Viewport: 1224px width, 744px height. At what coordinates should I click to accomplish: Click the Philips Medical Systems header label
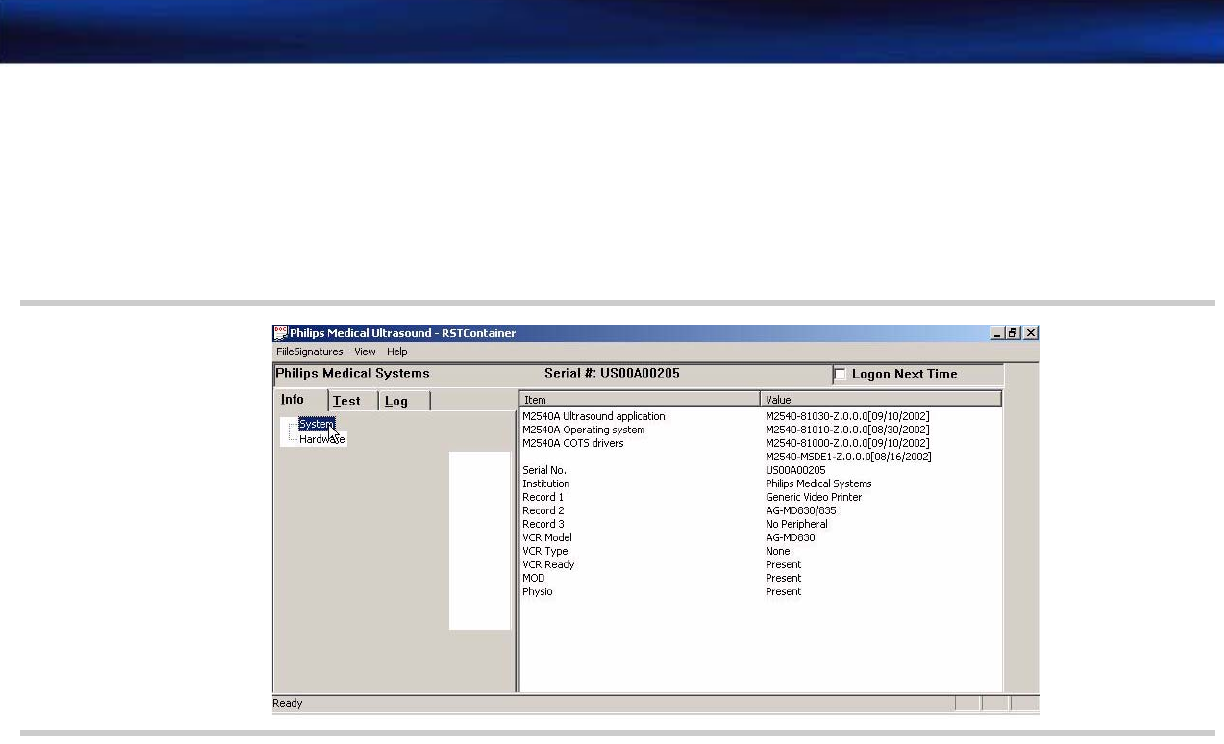[x=352, y=374]
